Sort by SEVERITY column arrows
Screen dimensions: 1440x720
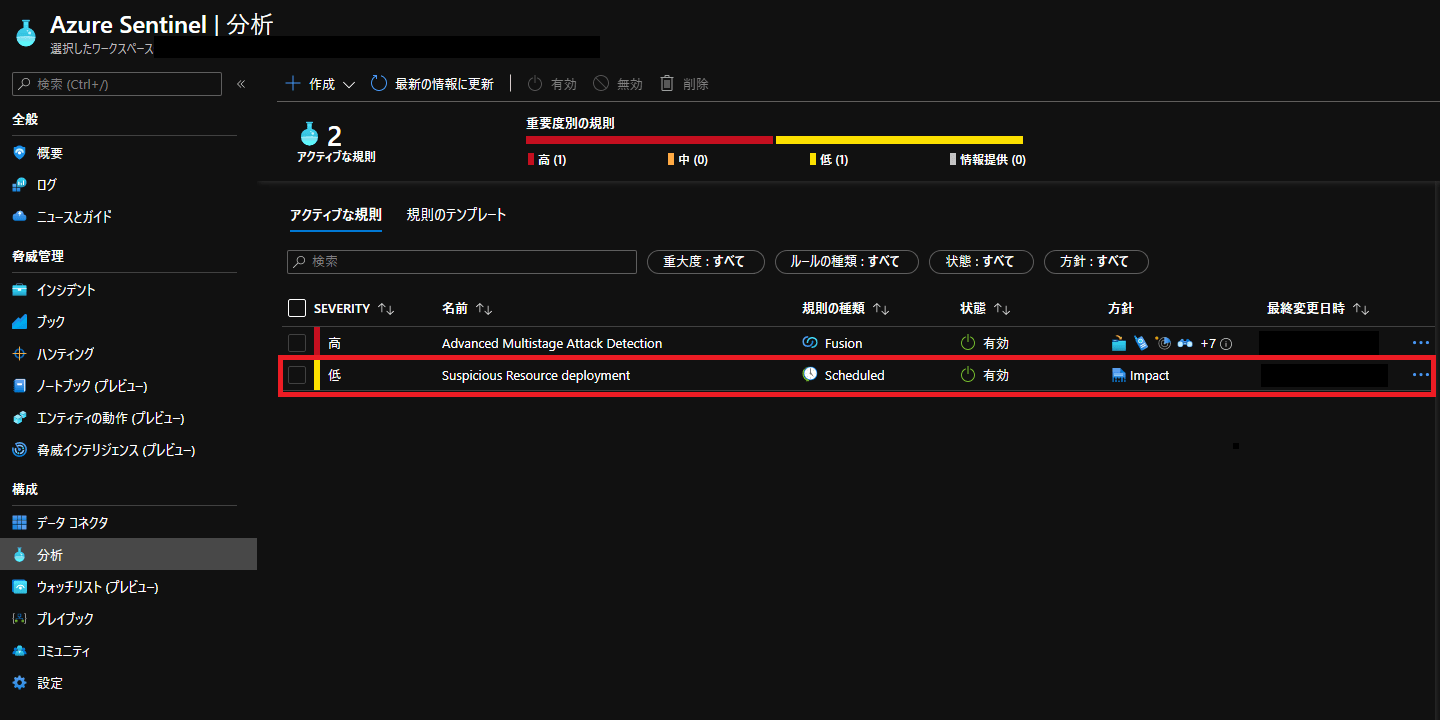(x=386, y=309)
